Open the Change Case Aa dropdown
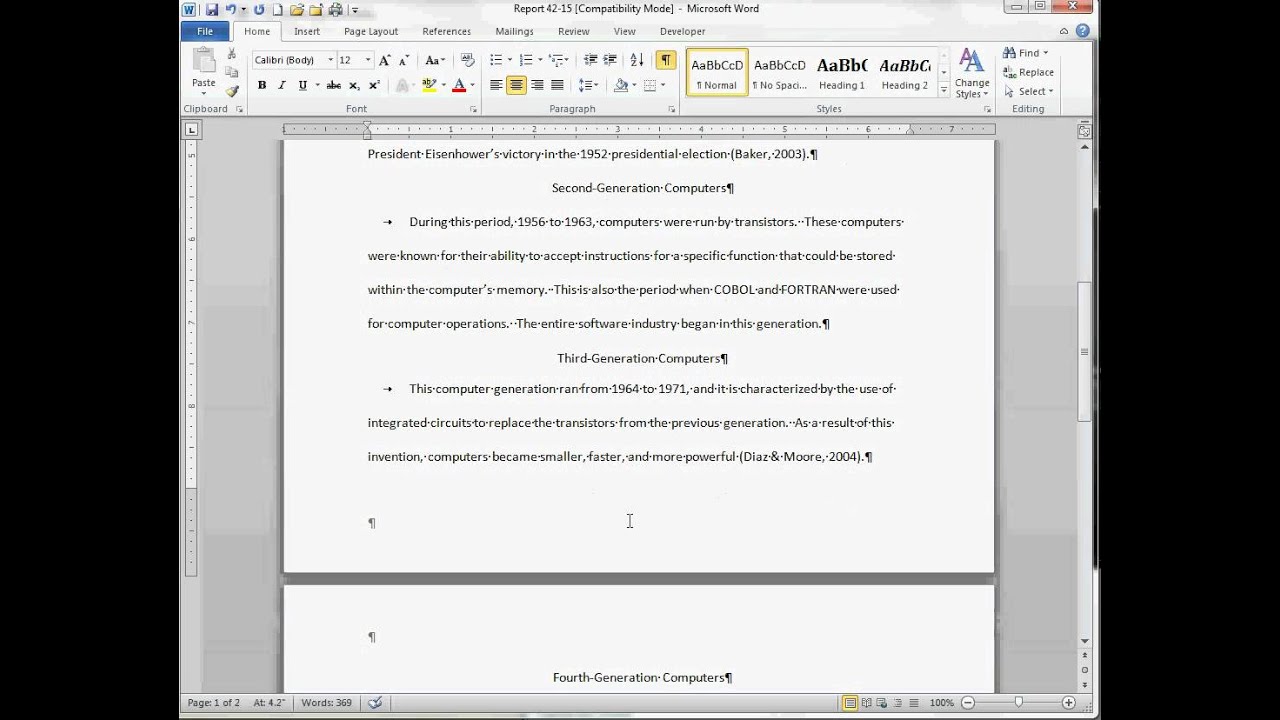The image size is (1280, 720). 436,60
